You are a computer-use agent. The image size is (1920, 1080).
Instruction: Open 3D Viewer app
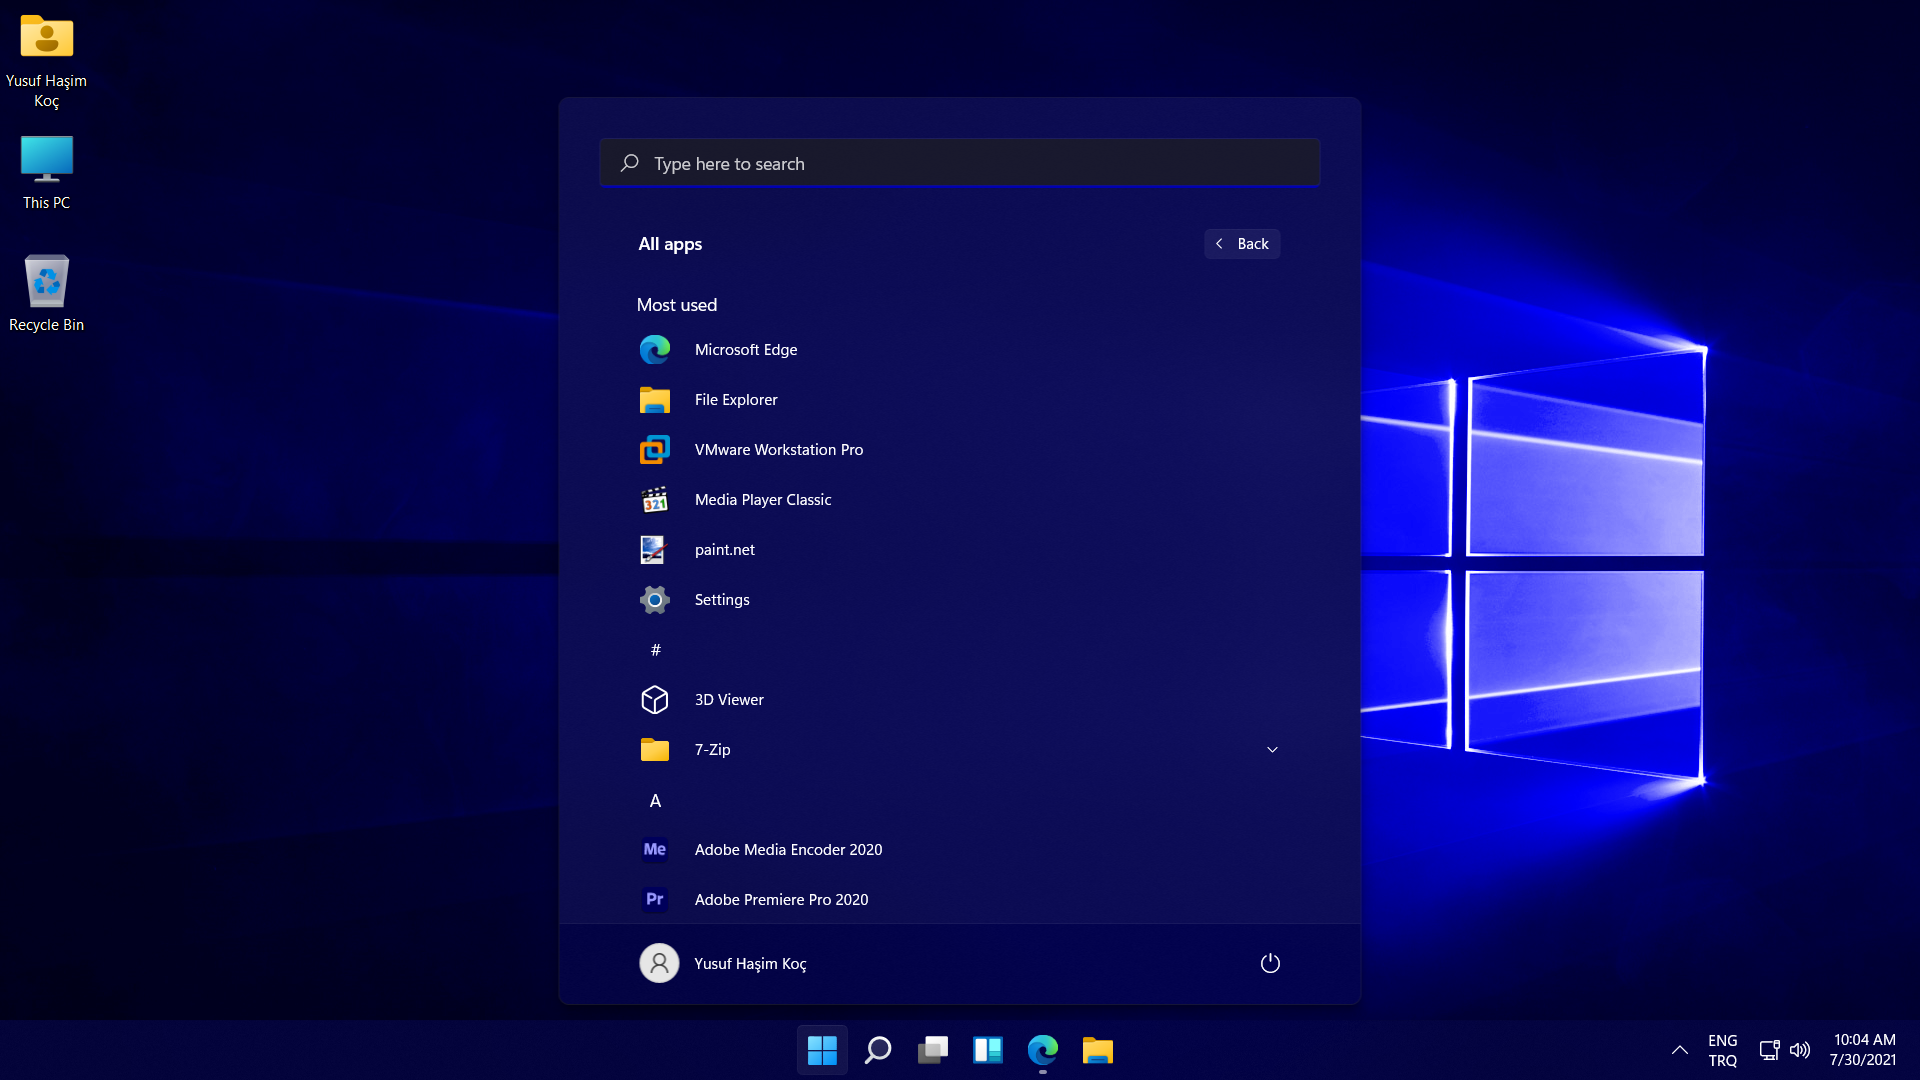click(728, 700)
